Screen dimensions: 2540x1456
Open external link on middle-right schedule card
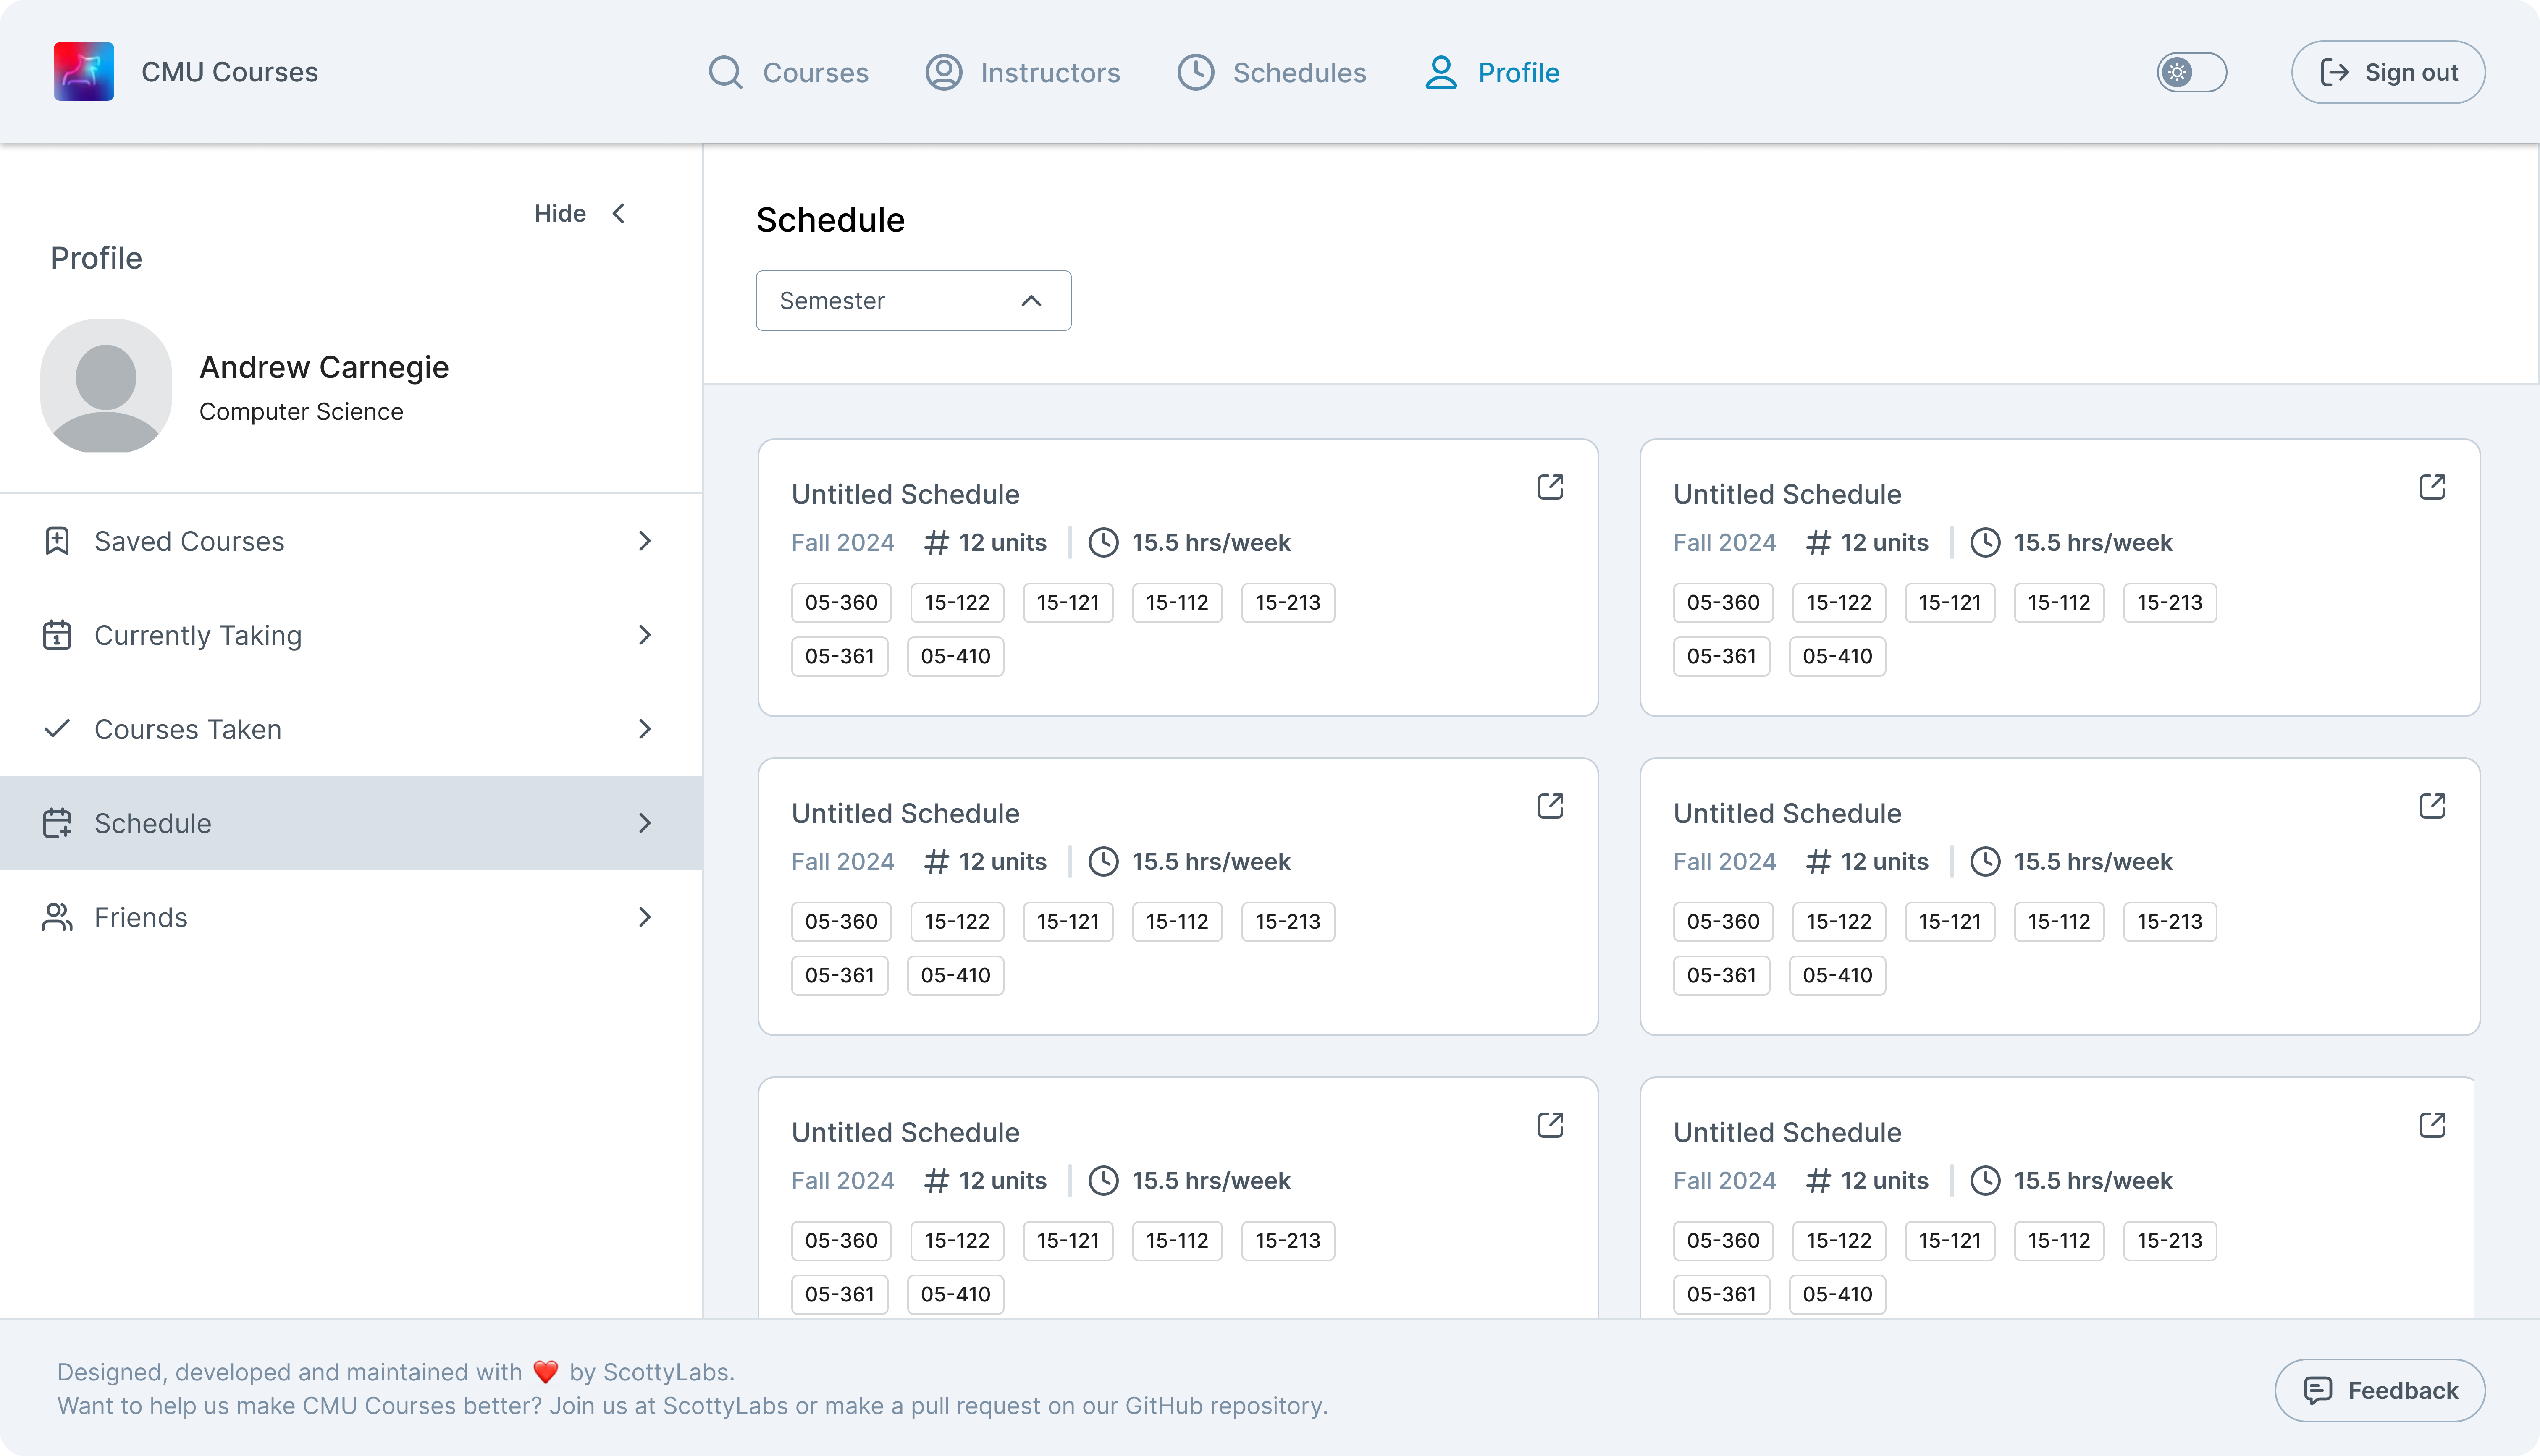(x=2432, y=806)
